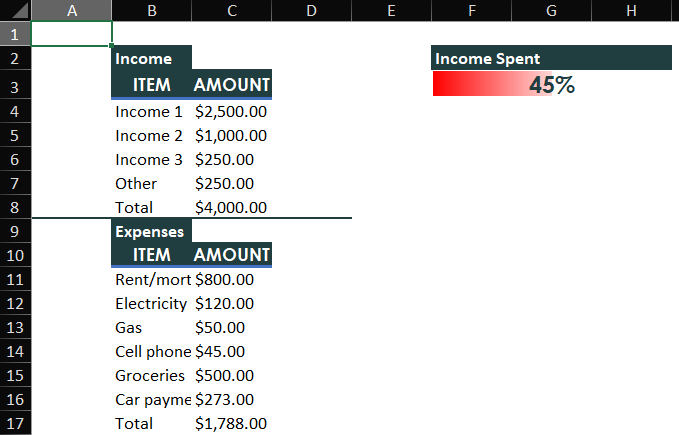This screenshot has height=435, width=679.
Task: Click the $2,500.00 Income 1 amount
Action: coord(231,111)
